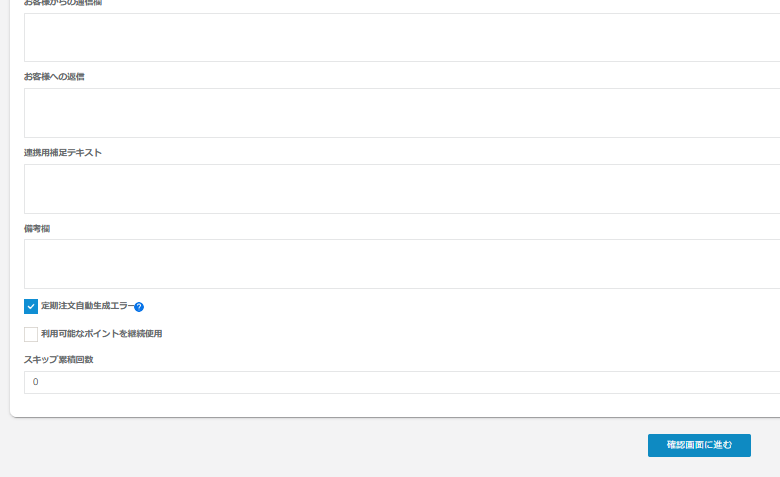Image resolution: width=780 pixels, height=477 pixels.
Task: Uncheck the 定期注文自動生成エラー checkbox
Action: point(31,306)
